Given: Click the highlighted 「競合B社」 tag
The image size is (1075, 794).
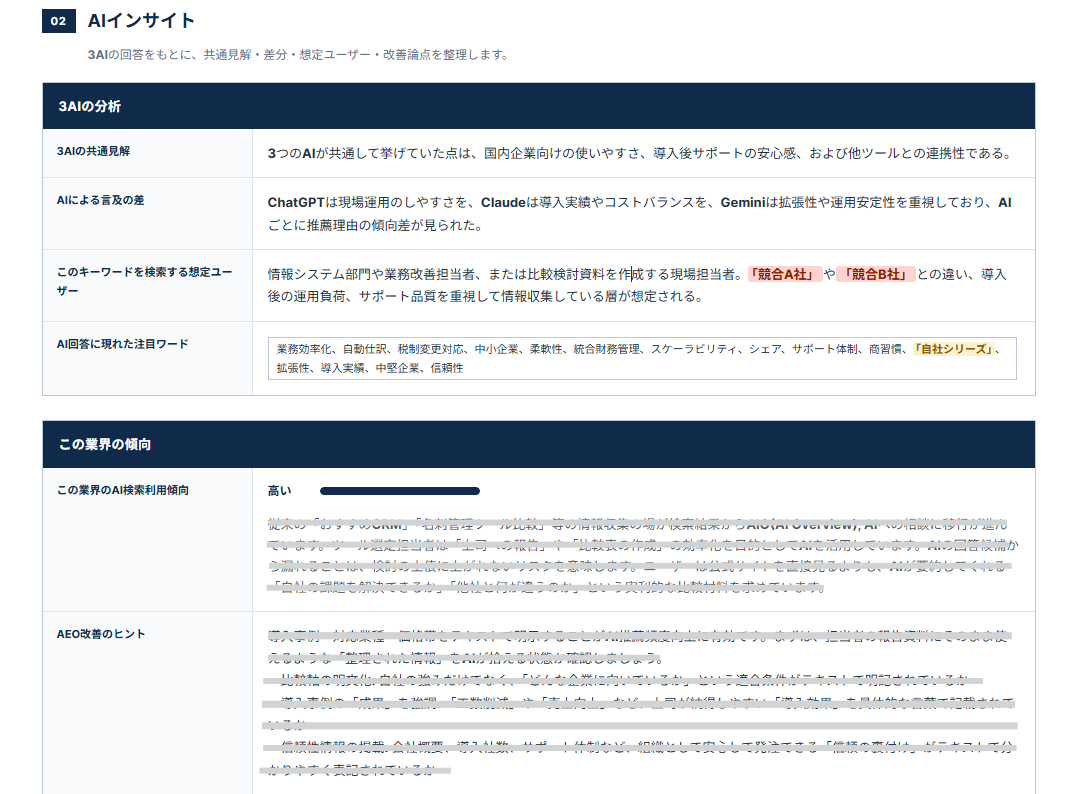Looking at the screenshot, I should (876, 274).
